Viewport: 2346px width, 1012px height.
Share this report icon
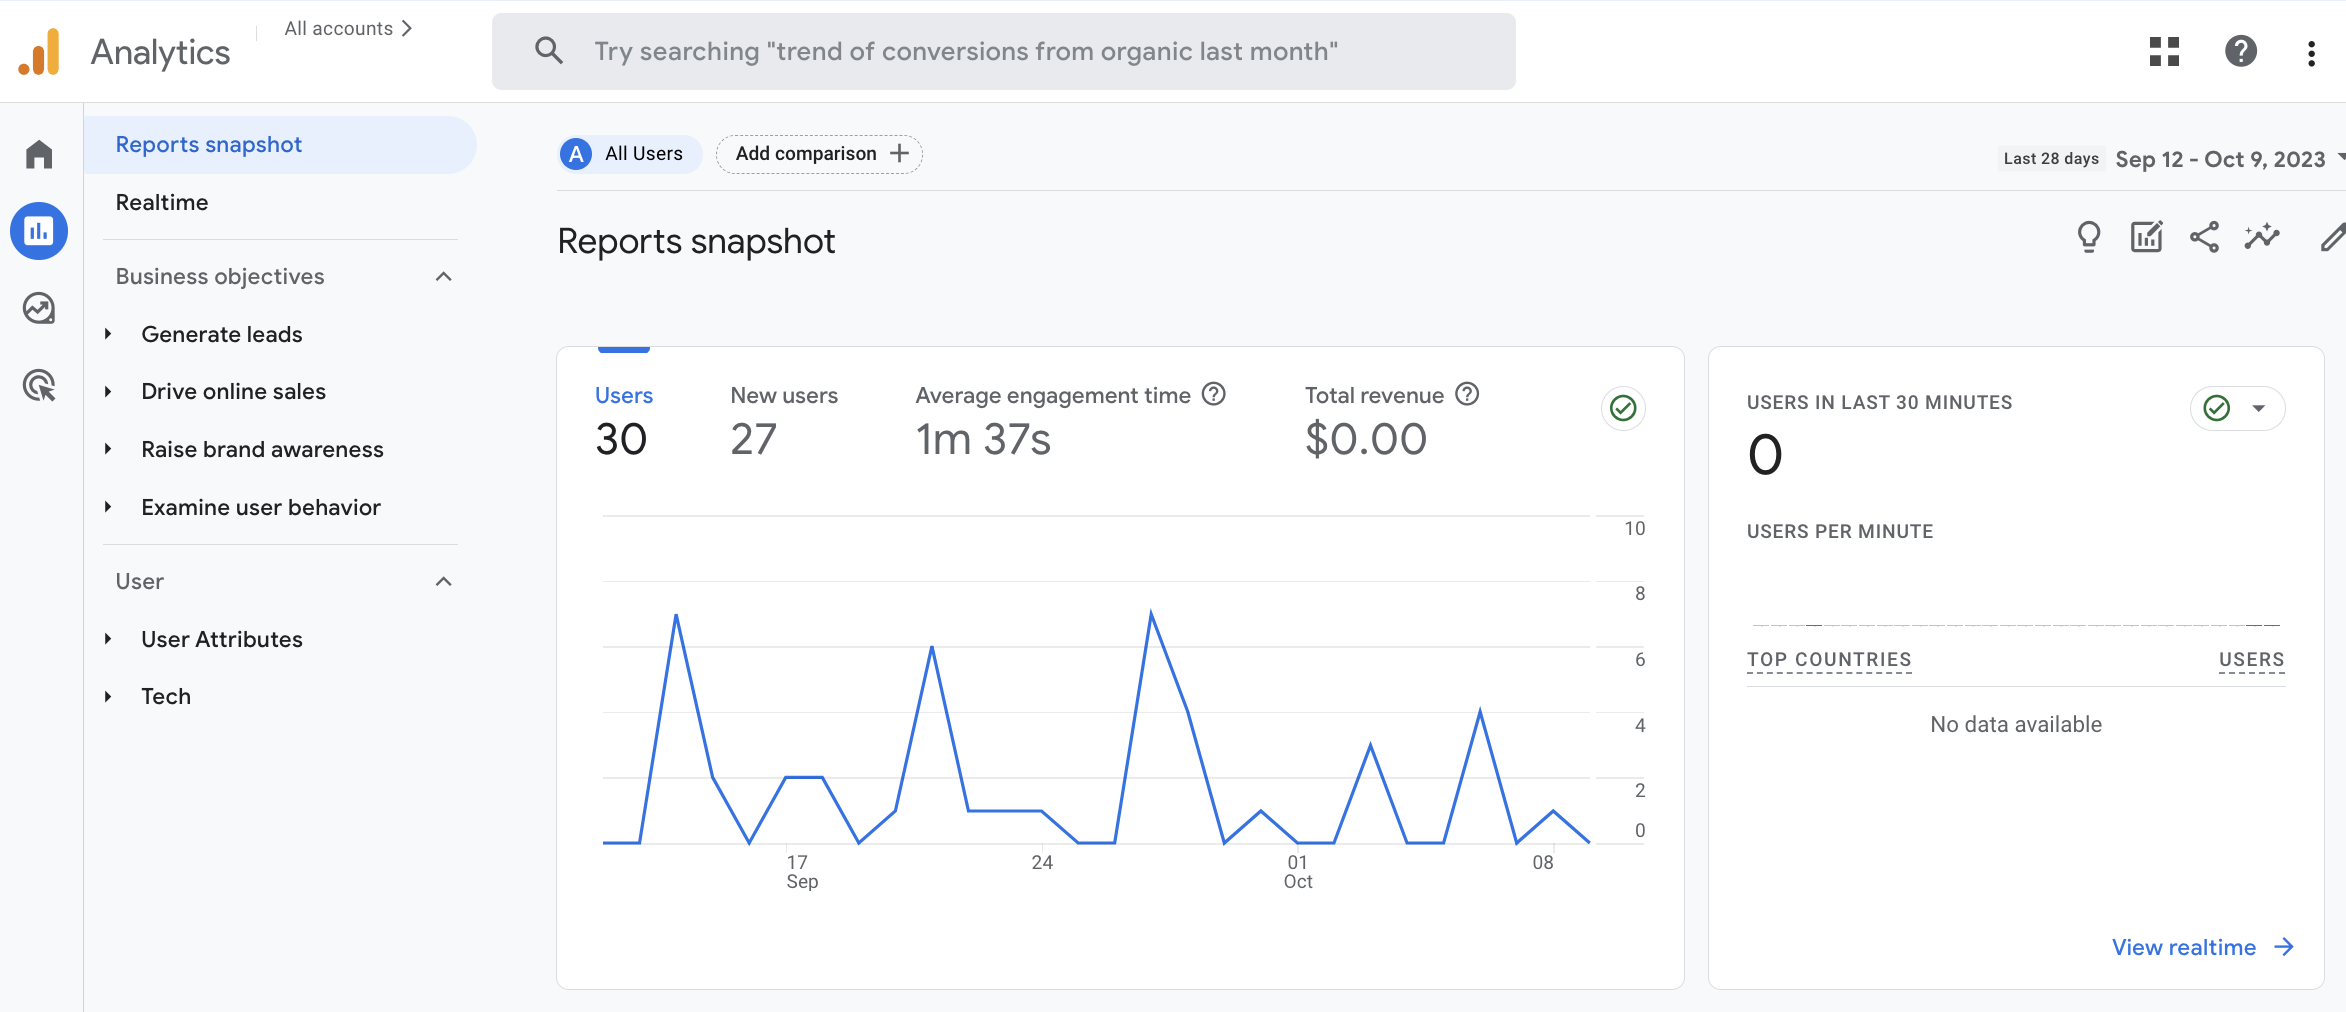2205,237
